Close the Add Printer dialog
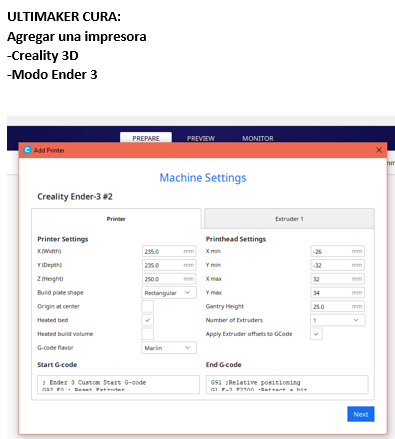Viewport: 395px width, 439px height. point(379,150)
